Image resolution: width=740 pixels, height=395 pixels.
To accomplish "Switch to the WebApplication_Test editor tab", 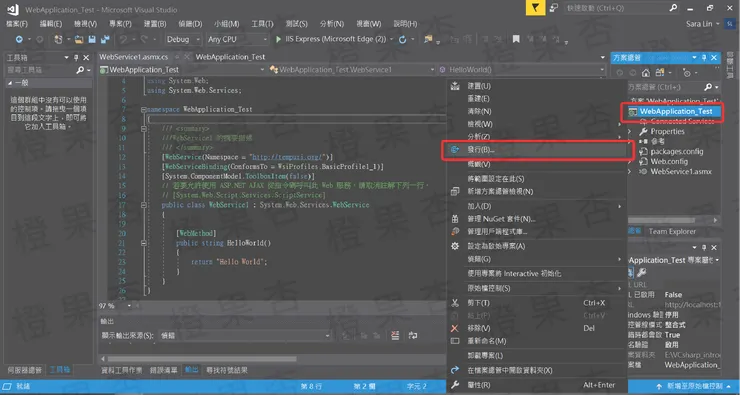I will click(x=230, y=57).
